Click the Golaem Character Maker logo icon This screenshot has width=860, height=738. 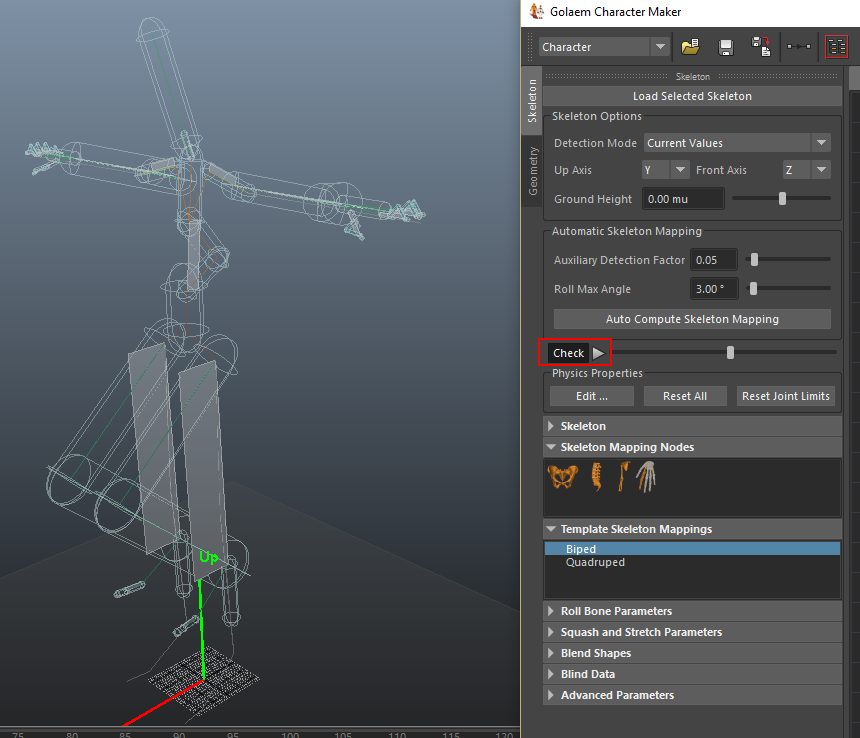(536, 12)
